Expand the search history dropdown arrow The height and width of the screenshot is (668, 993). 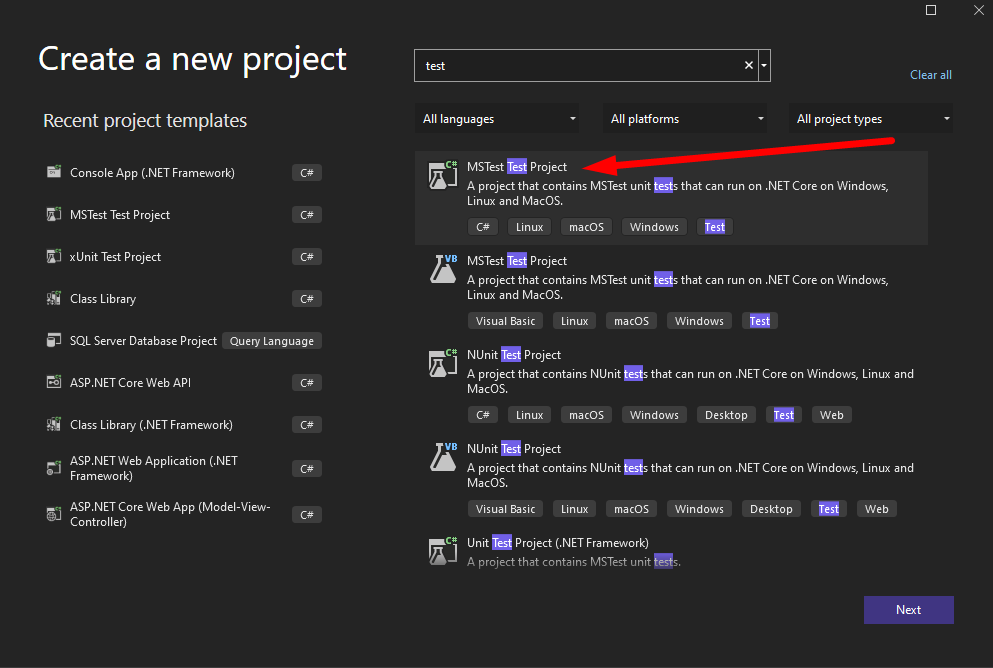(x=765, y=66)
